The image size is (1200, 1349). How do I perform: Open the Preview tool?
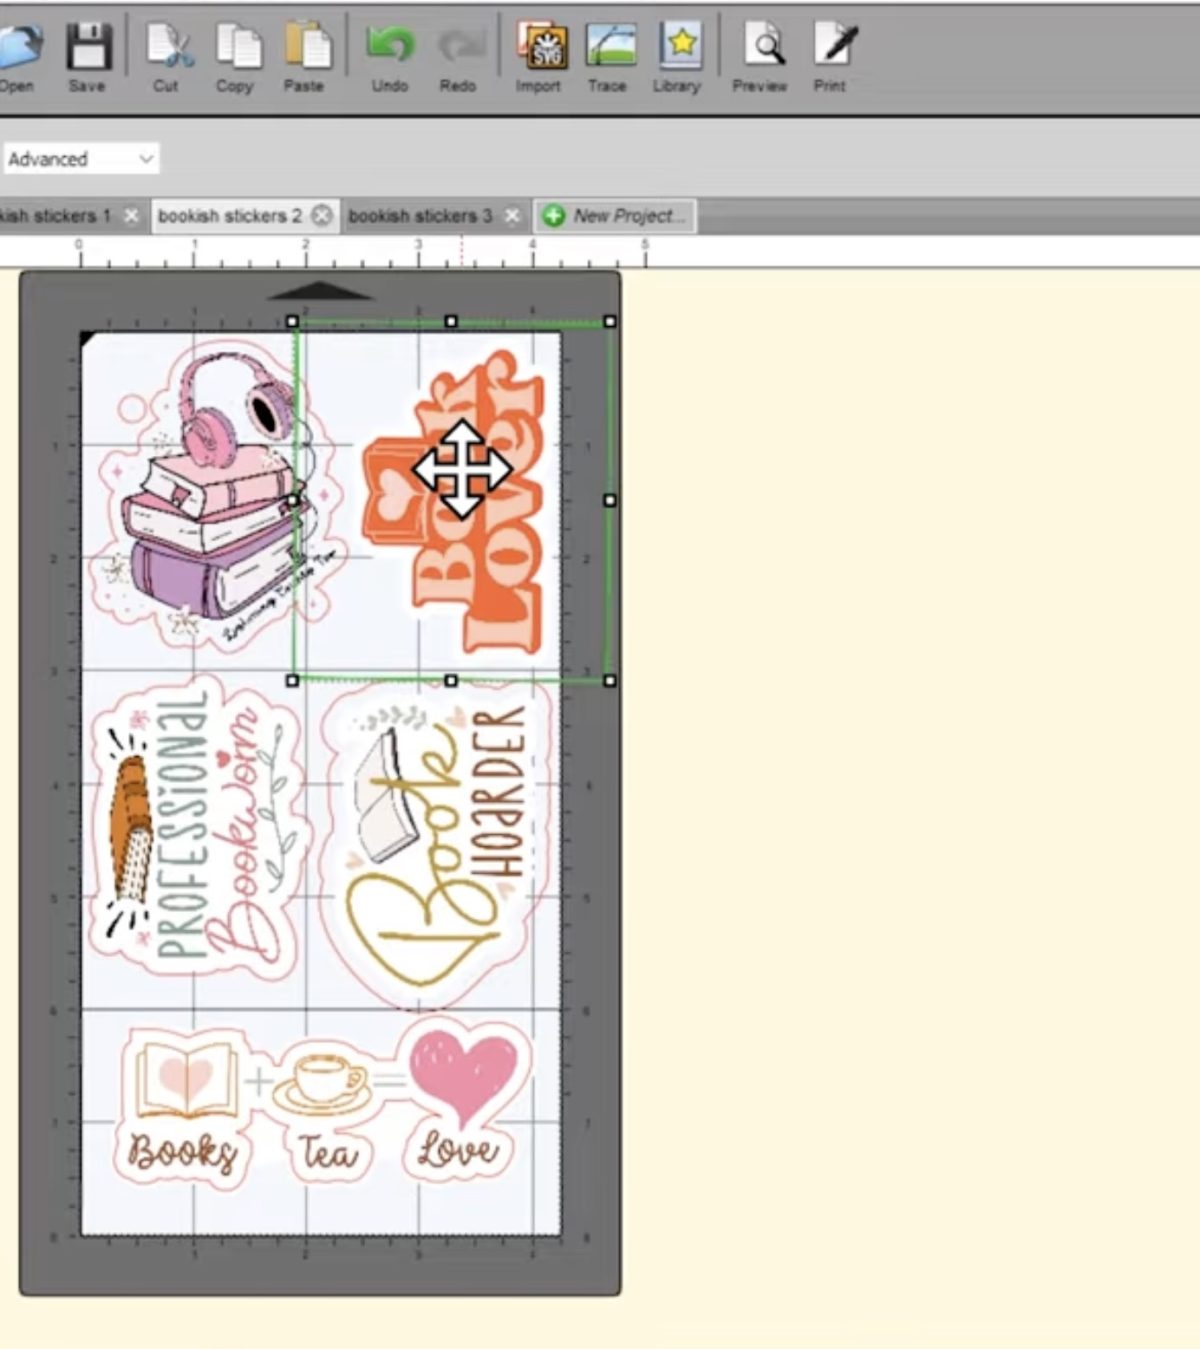tap(761, 58)
